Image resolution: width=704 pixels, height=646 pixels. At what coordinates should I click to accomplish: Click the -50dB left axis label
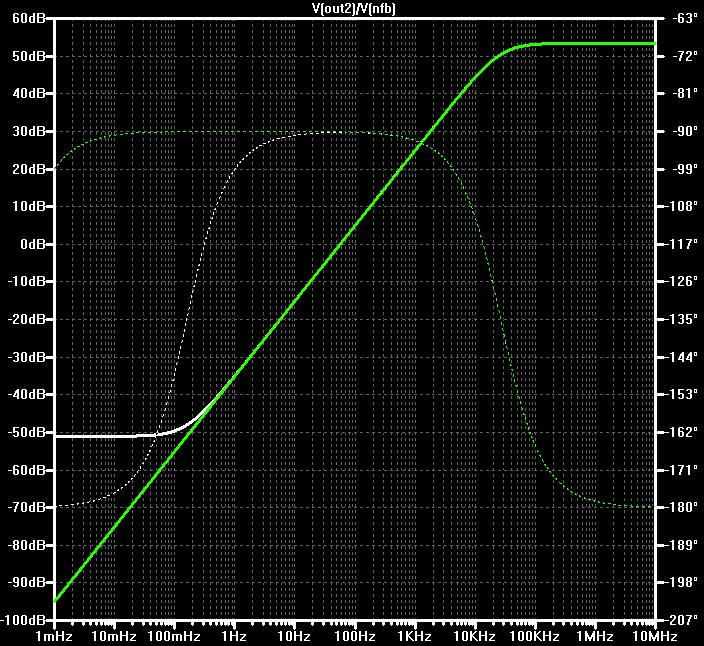coord(26,432)
